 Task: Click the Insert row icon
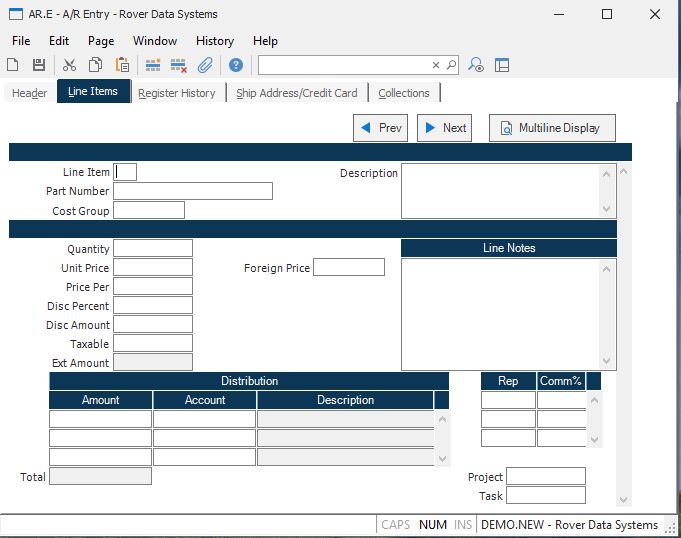(153, 65)
